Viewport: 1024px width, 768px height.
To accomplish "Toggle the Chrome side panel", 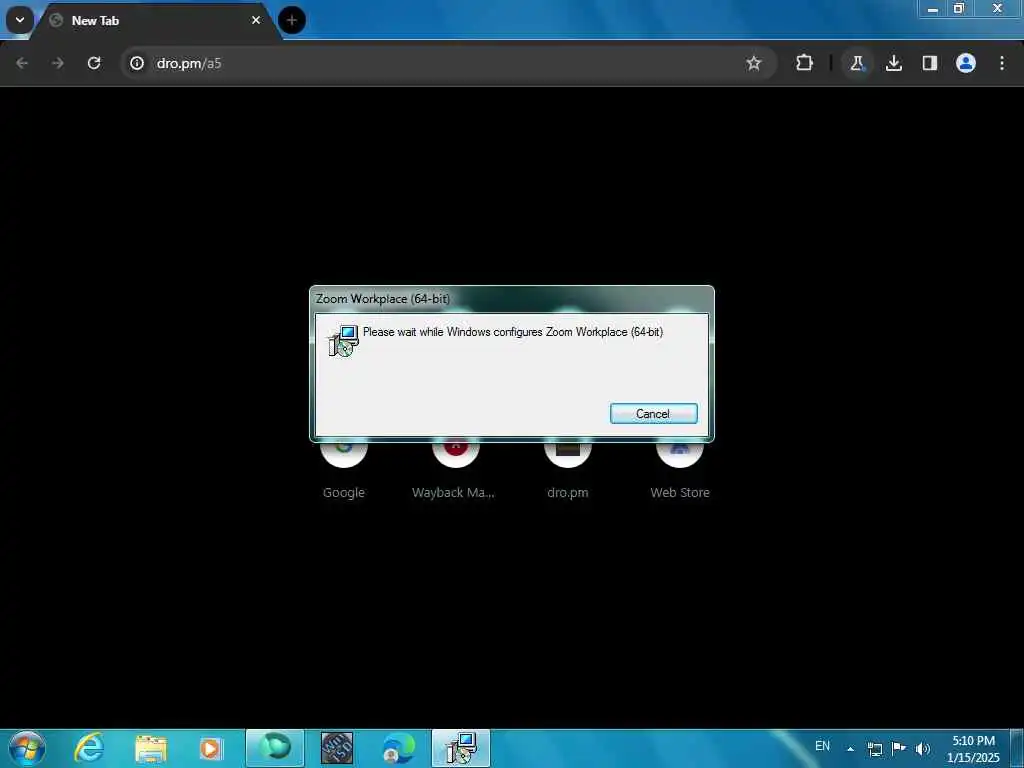I will pyautogui.click(x=929, y=63).
